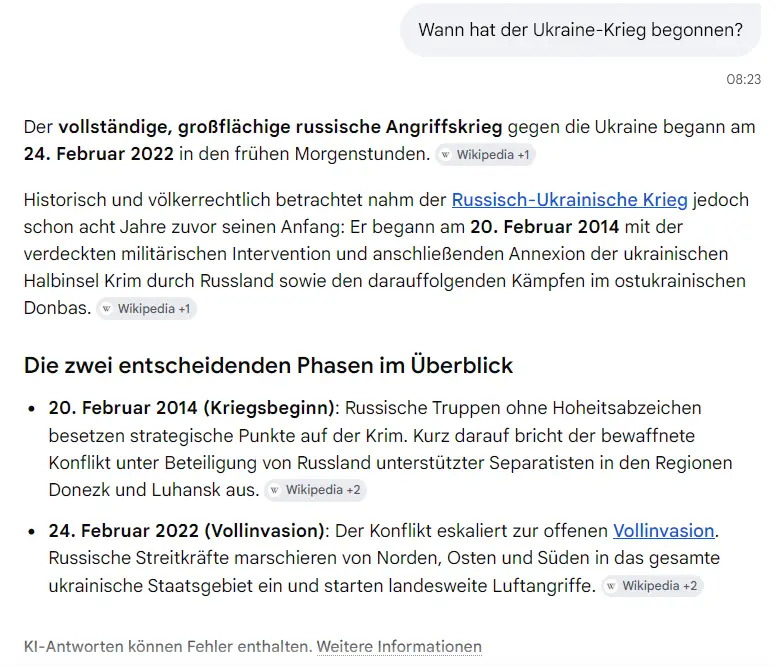Click Wikipedia icon after 'Luhansk aus.'
The height and width of the screenshot is (667, 777).
tap(274, 490)
